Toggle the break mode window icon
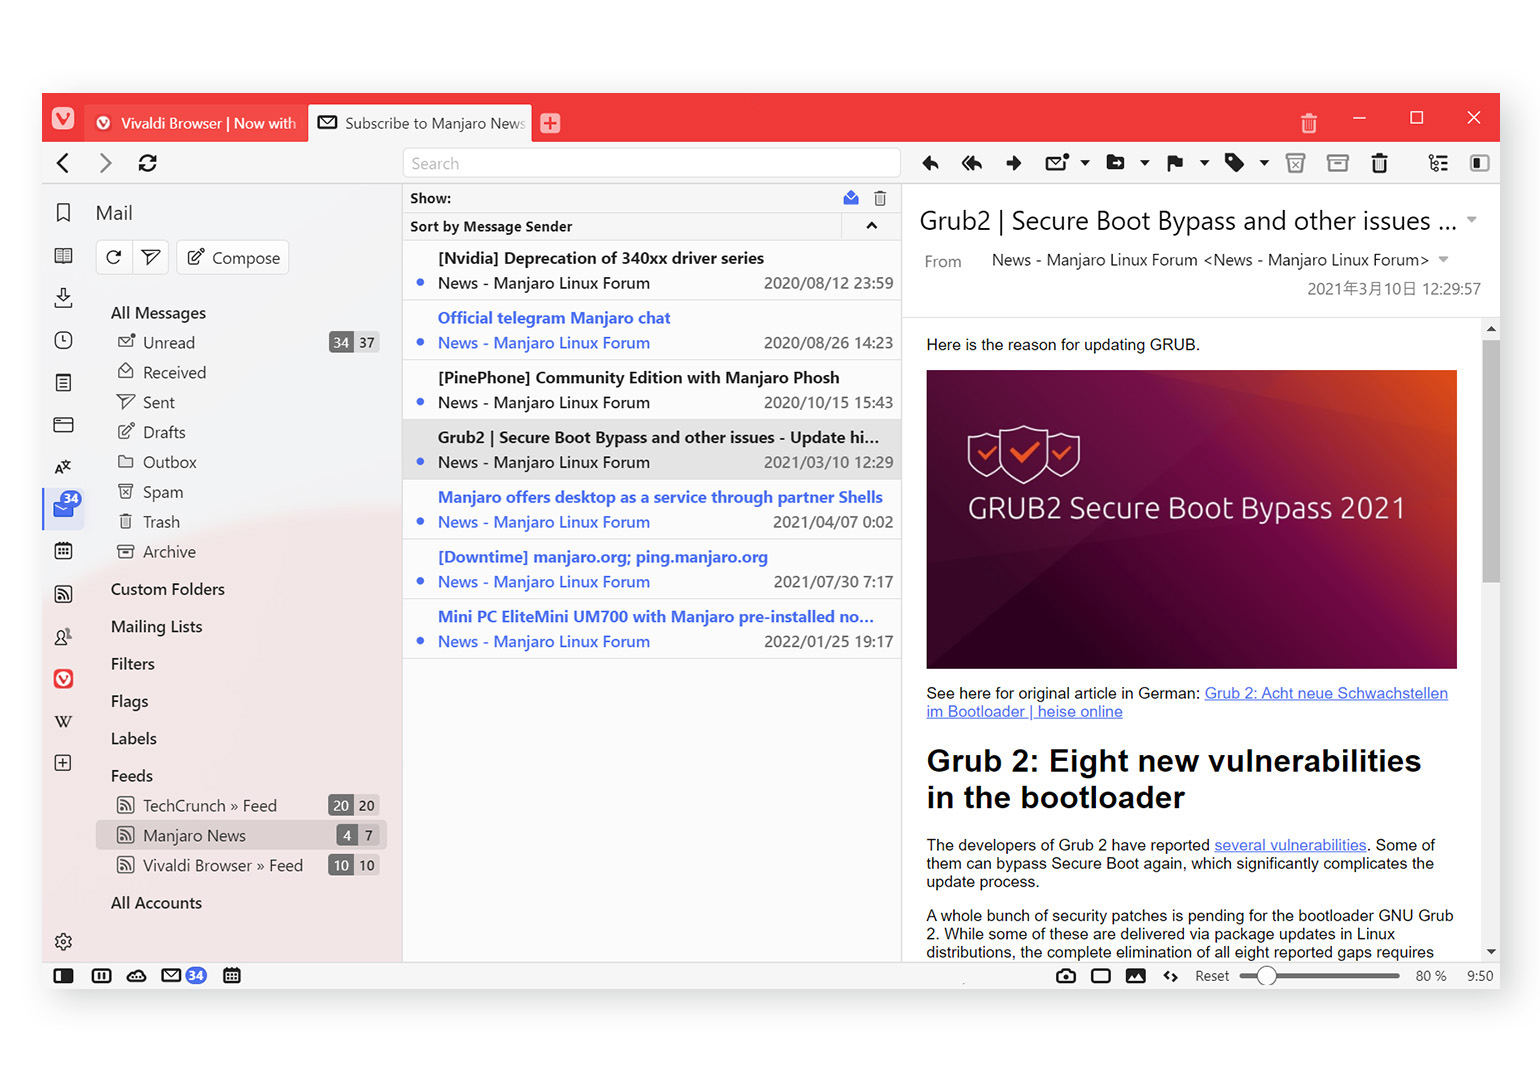This screenshot has width=1540, height=1080. tap(1101, 976)
